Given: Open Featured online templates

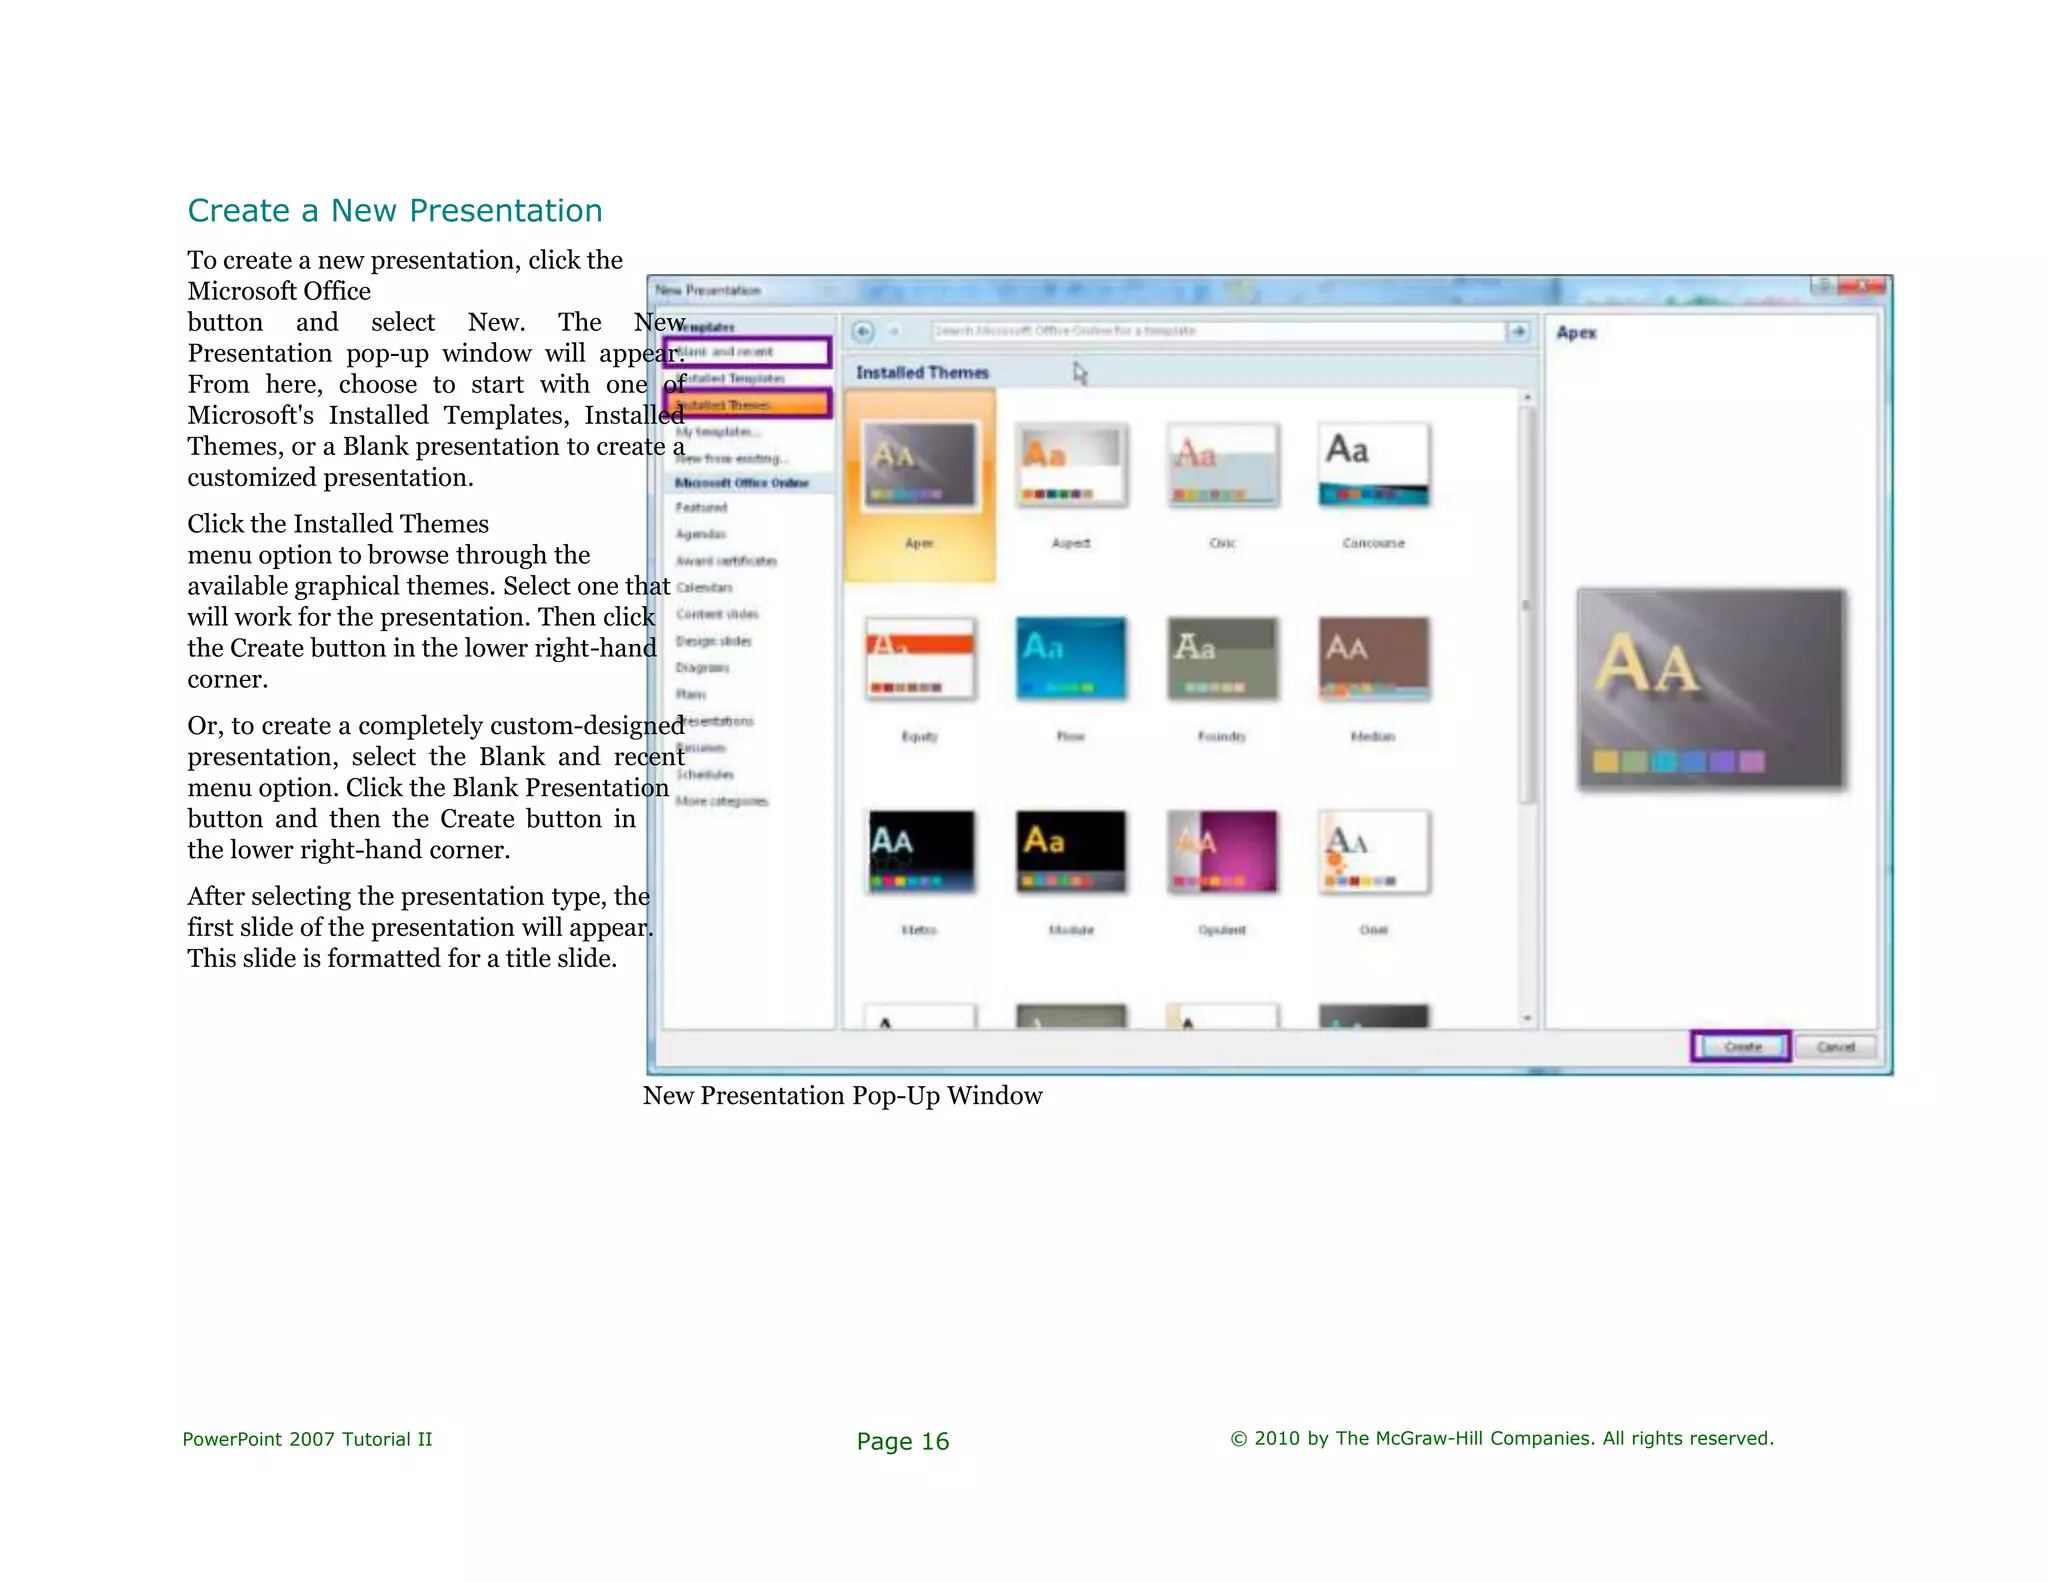Looking at the screenshot, I should click(701, 507).
